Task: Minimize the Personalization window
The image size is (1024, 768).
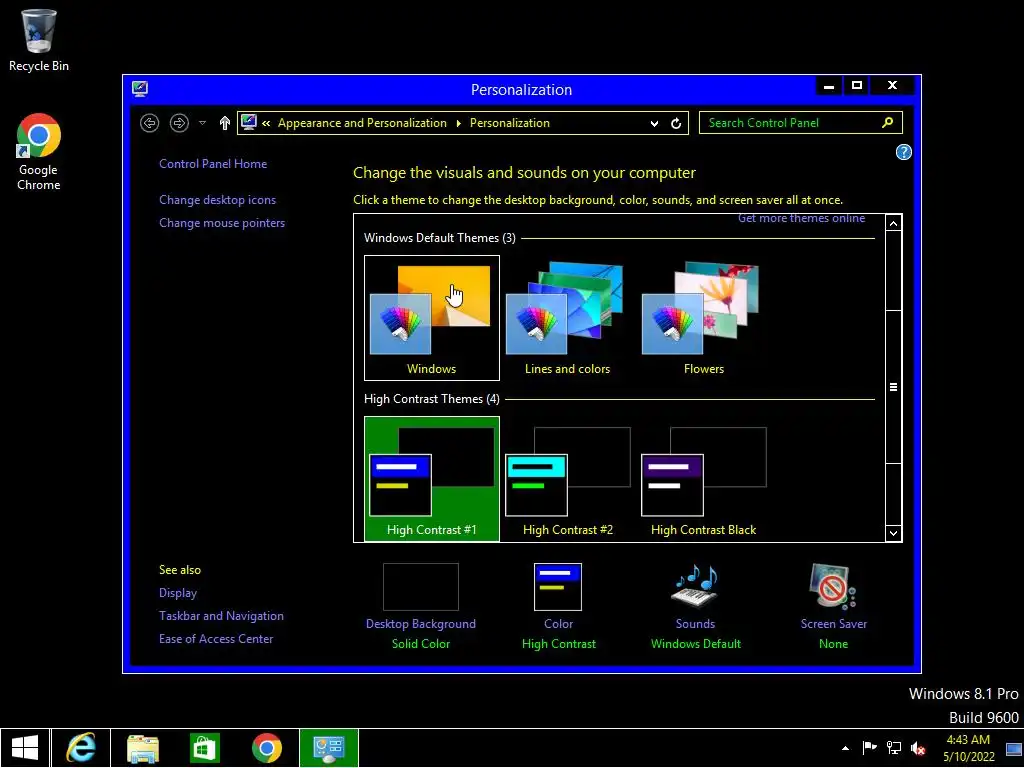Action: (x=829, y=86)
